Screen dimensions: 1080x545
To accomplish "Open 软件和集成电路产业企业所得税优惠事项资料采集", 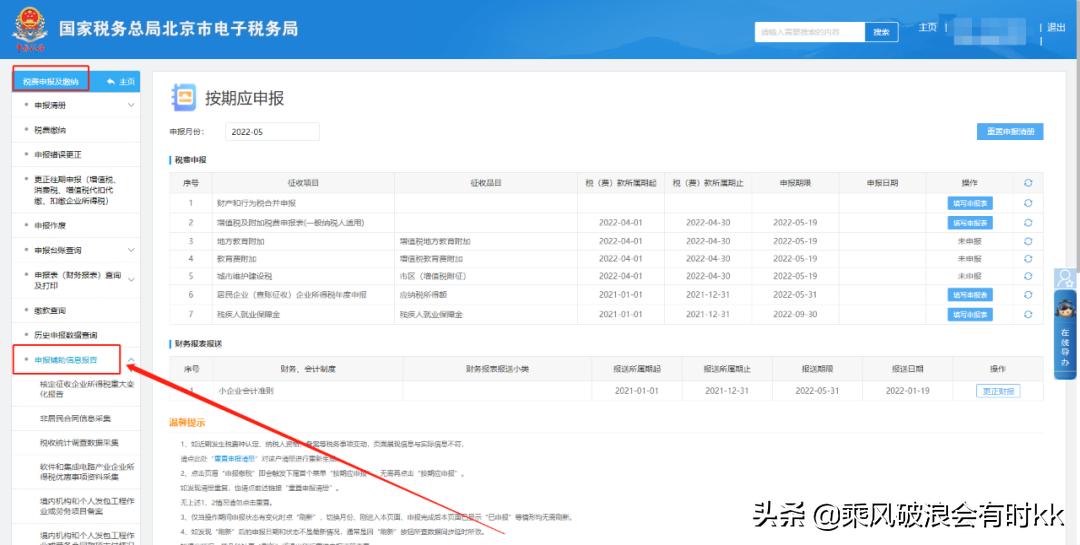I will [87, 471].
